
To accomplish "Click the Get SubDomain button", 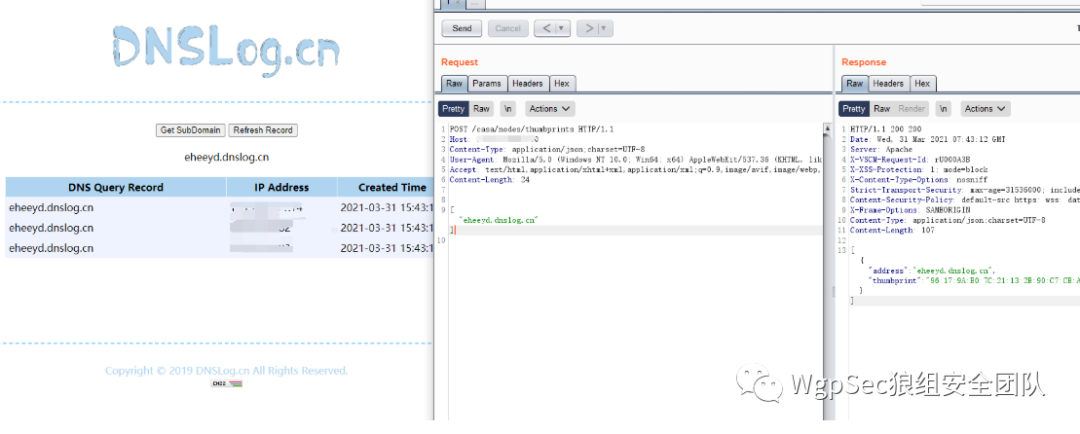I will (x=191, y=130).
